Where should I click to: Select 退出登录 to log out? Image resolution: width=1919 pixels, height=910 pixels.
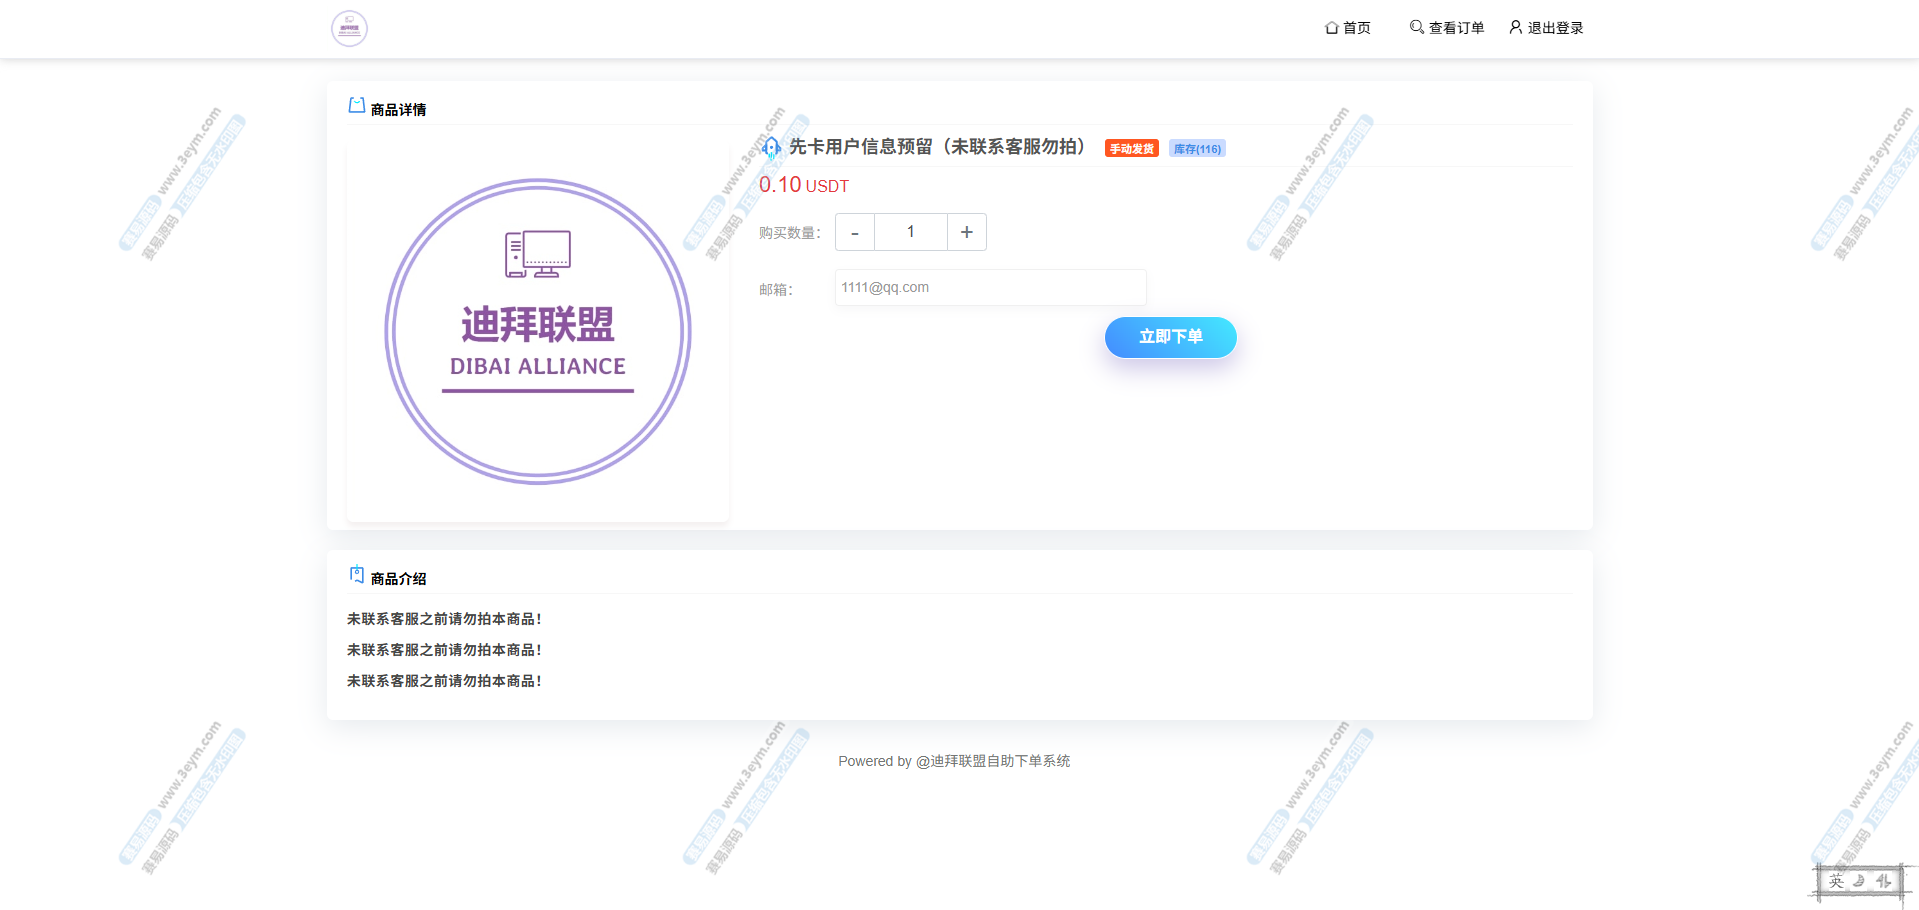tap(1555, 28)
